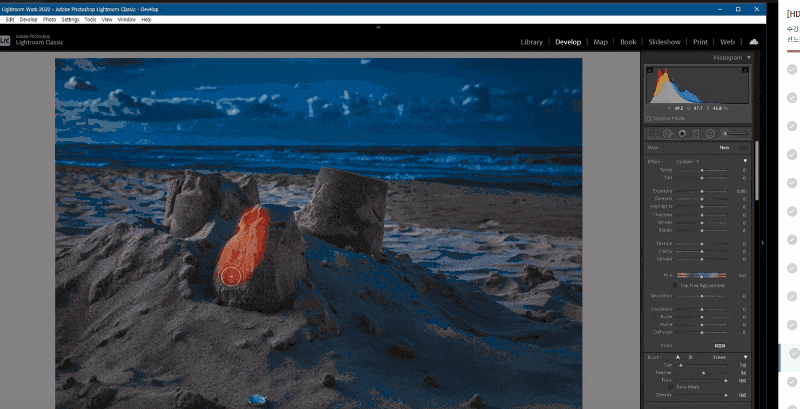Viewport: 800px width, 409px height.
Task: Open the Effect Custom preset dropdown
Action: click(x=688, y=162)
